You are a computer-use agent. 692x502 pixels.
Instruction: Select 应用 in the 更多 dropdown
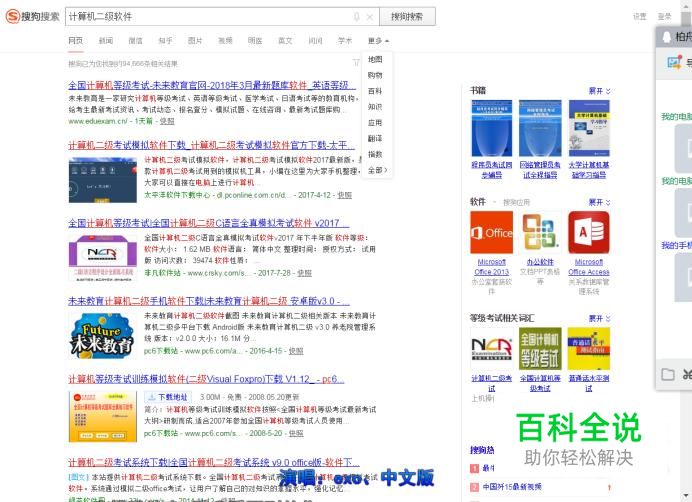click(x=375, y=123)
